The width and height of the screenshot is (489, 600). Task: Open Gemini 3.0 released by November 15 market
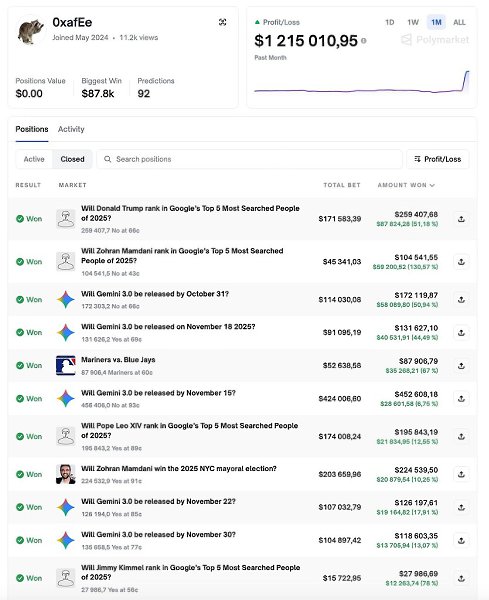[x=158, y=393]
